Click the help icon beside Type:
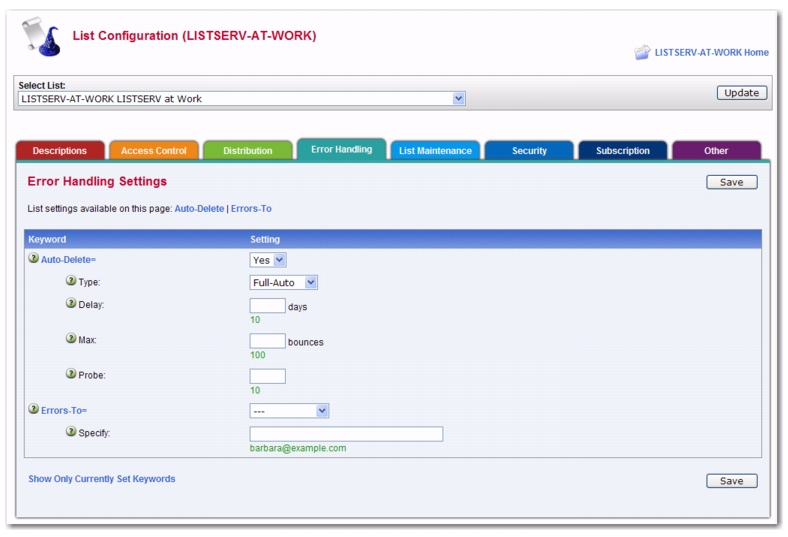This screenshot has width=788, height=537. pyautogui.click(x=71, y=280)
